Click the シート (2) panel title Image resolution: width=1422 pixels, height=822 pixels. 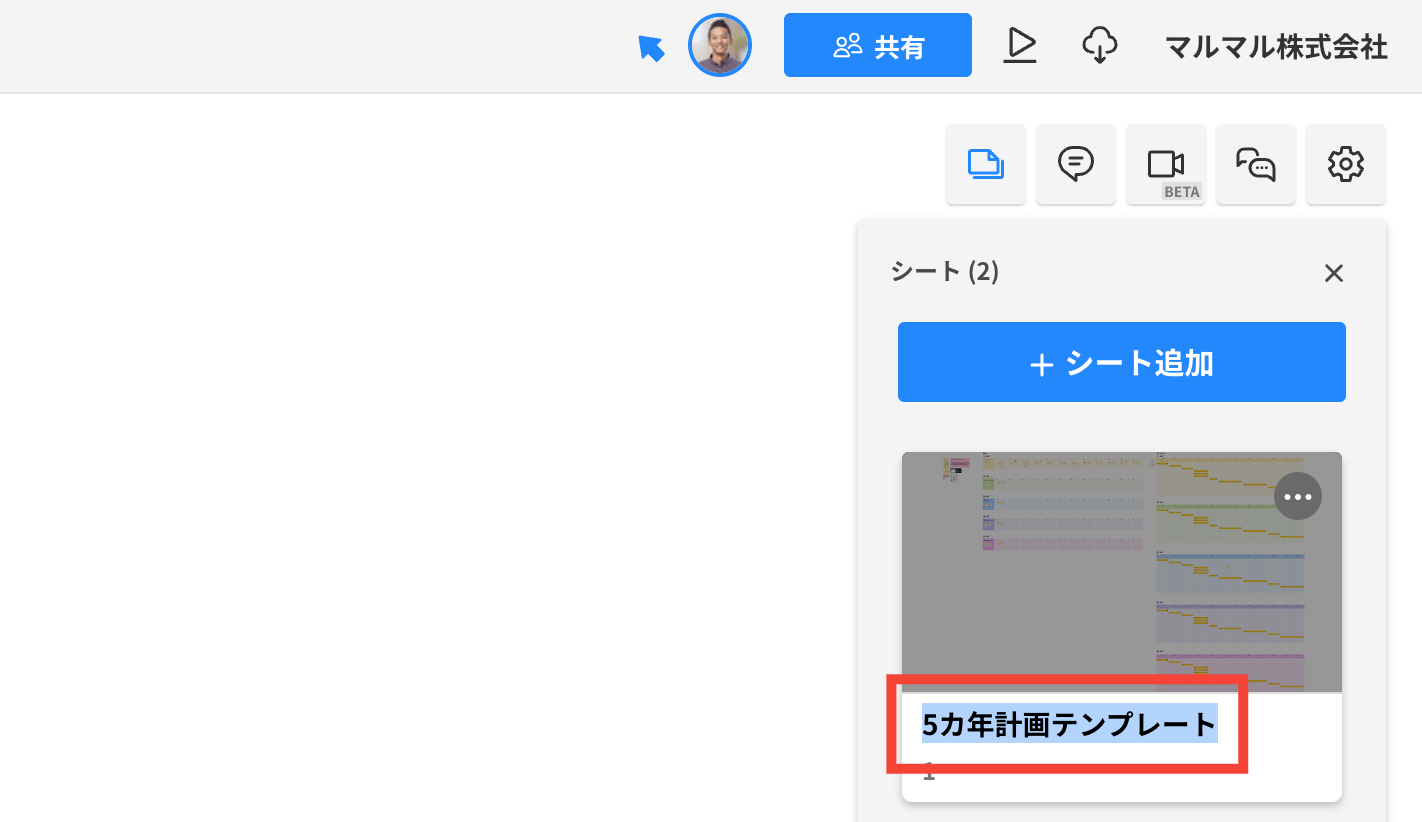945,271
